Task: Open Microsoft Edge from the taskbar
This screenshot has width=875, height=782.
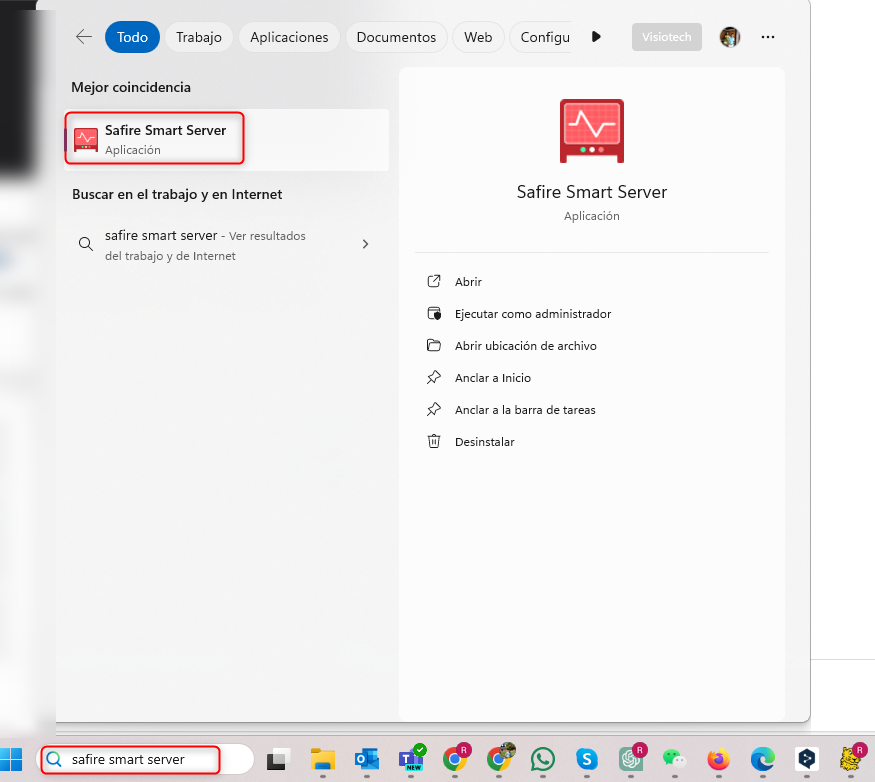Action: tap(763, 759)
